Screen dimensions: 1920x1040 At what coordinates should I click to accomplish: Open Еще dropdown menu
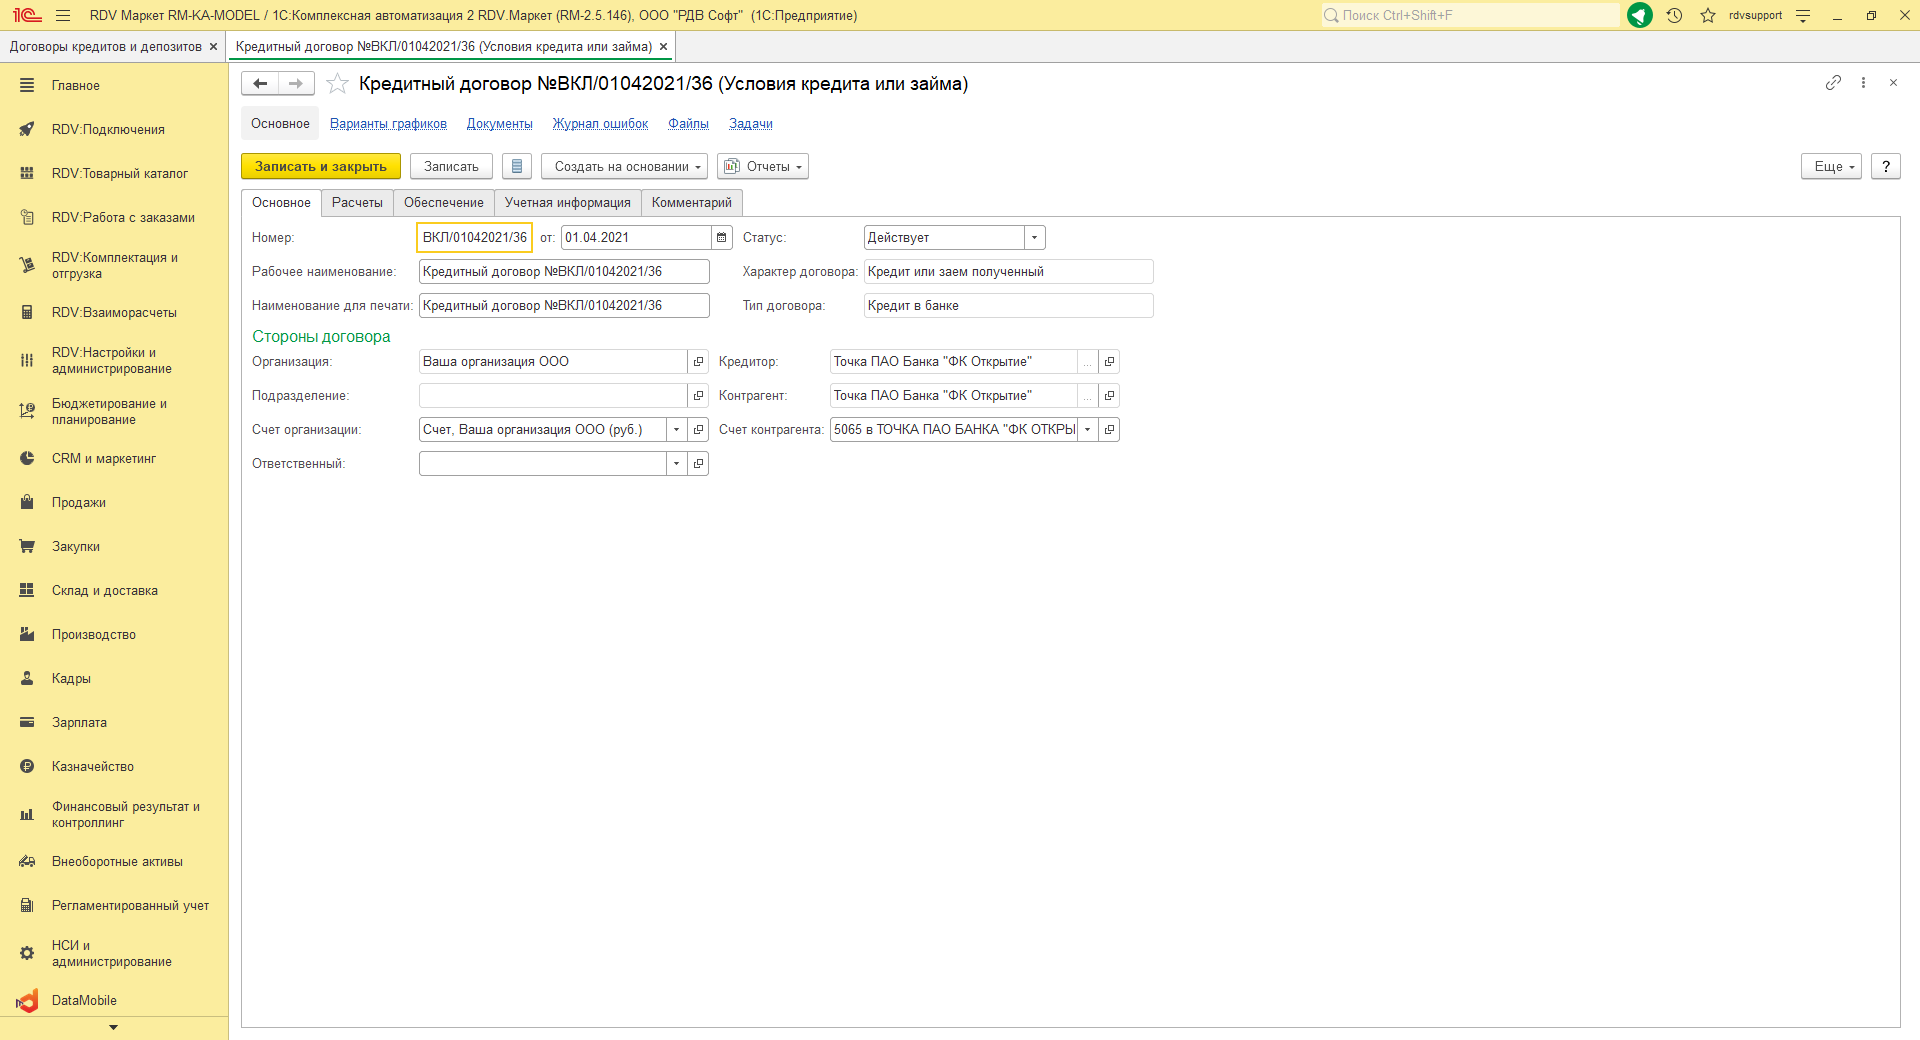click(x=1831, y=166)
